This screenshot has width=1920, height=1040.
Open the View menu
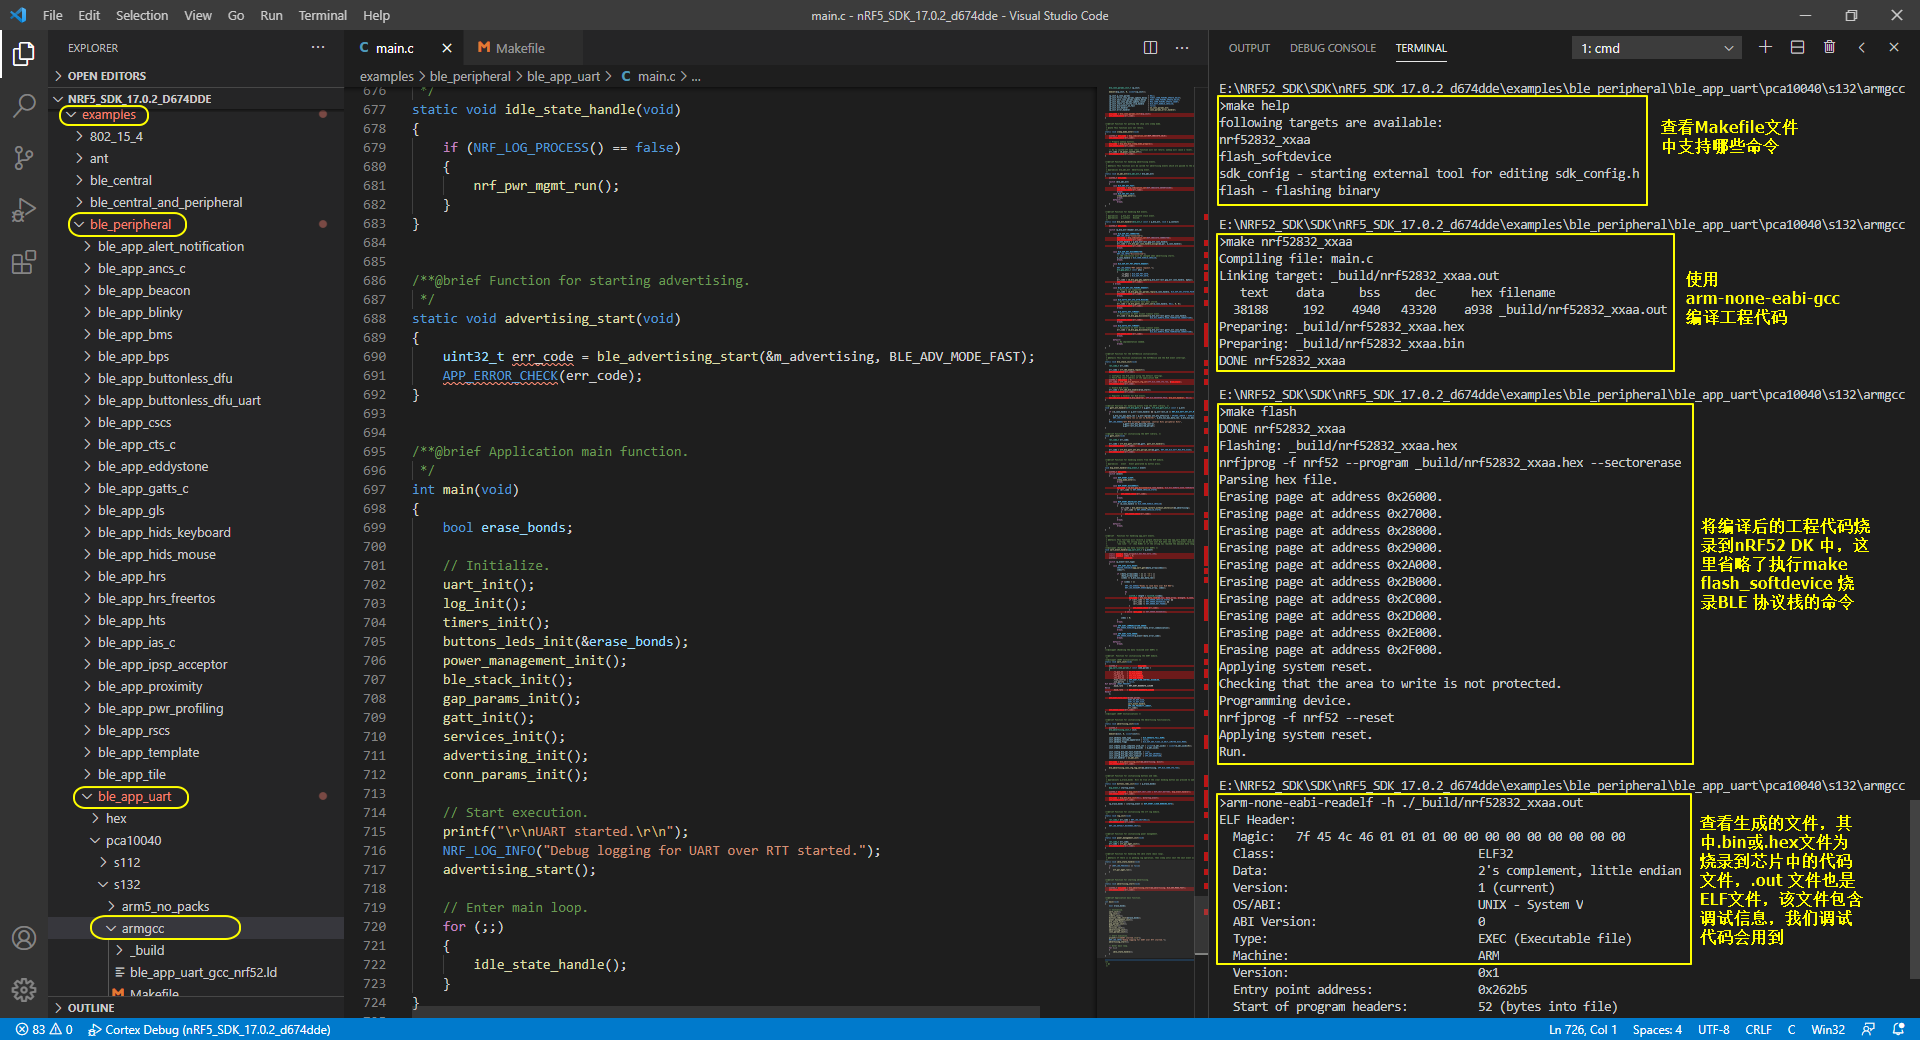pos(198,15)
